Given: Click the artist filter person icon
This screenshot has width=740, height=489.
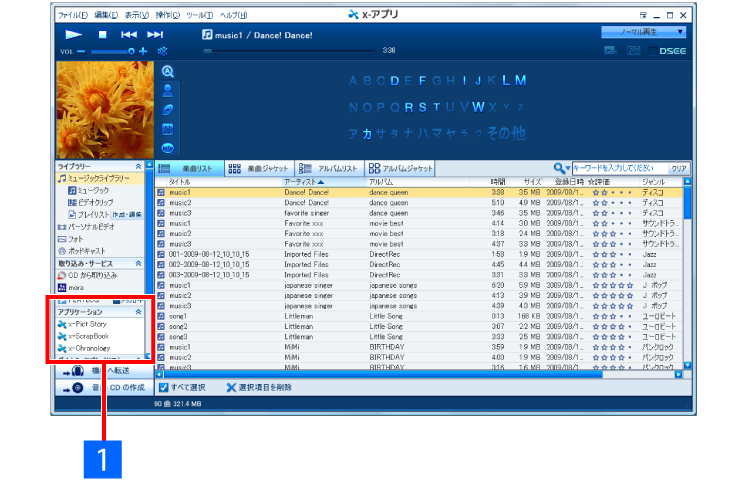Looking at the screenshot, I should pyautogui.click(x=168, y=90).
